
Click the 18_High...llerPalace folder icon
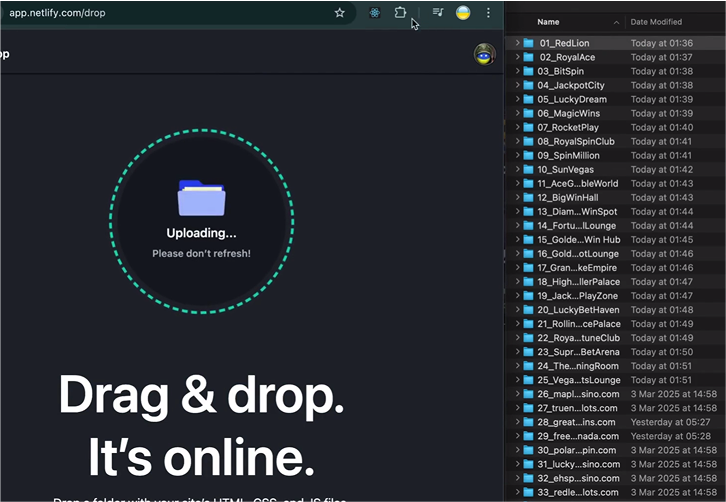point(528,282)
